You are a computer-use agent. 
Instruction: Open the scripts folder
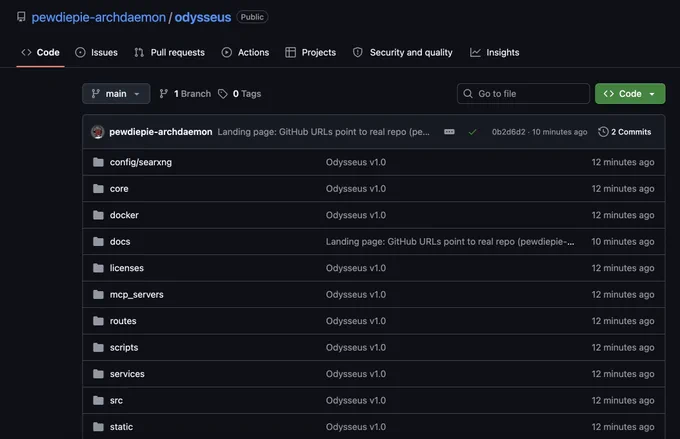click(x=124, y=347)
